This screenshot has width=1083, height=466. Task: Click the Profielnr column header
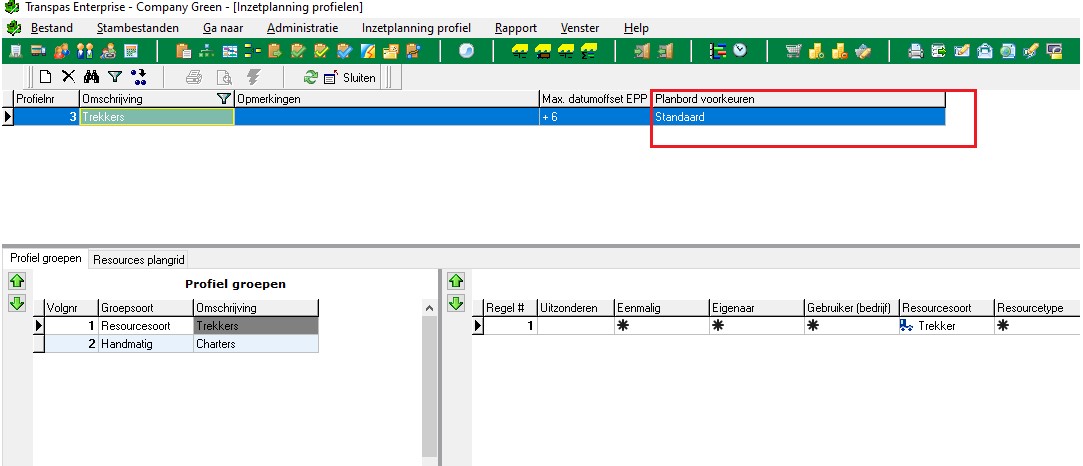tap(46, 99)
